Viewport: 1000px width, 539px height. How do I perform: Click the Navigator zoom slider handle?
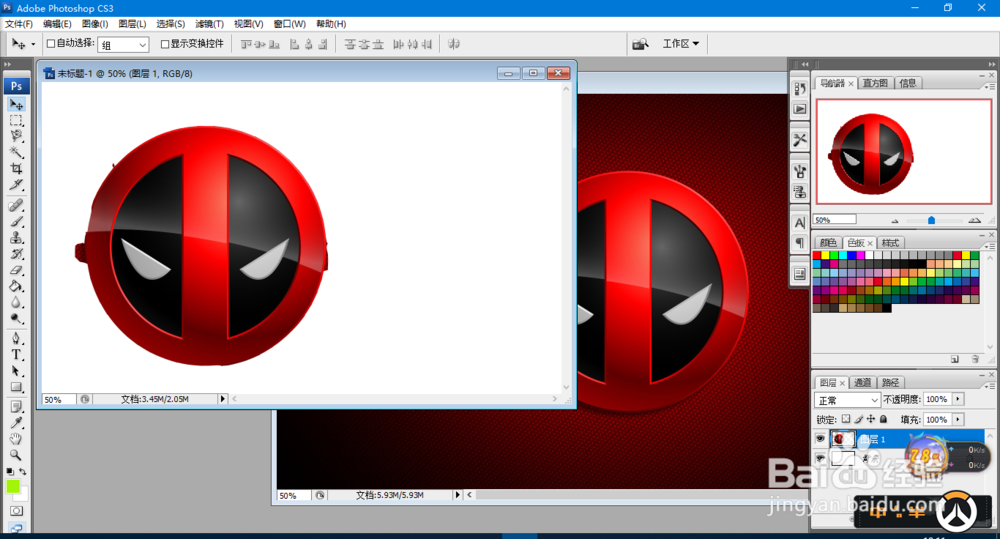931,220
